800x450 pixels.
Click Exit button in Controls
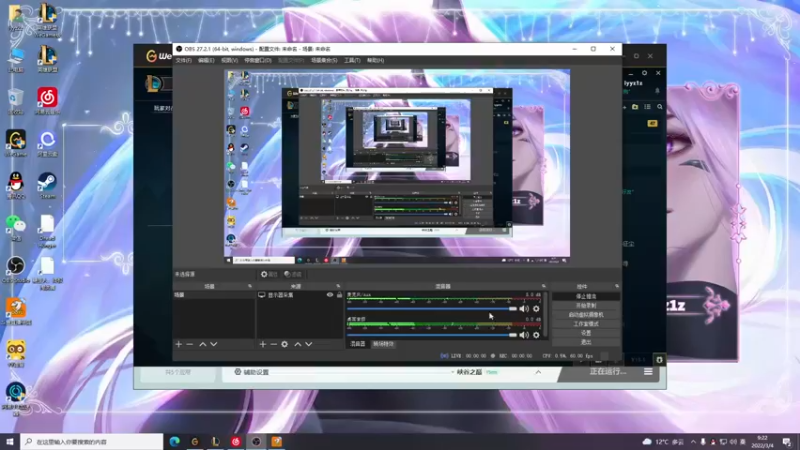pyautogui.click(x=586, y=342)
